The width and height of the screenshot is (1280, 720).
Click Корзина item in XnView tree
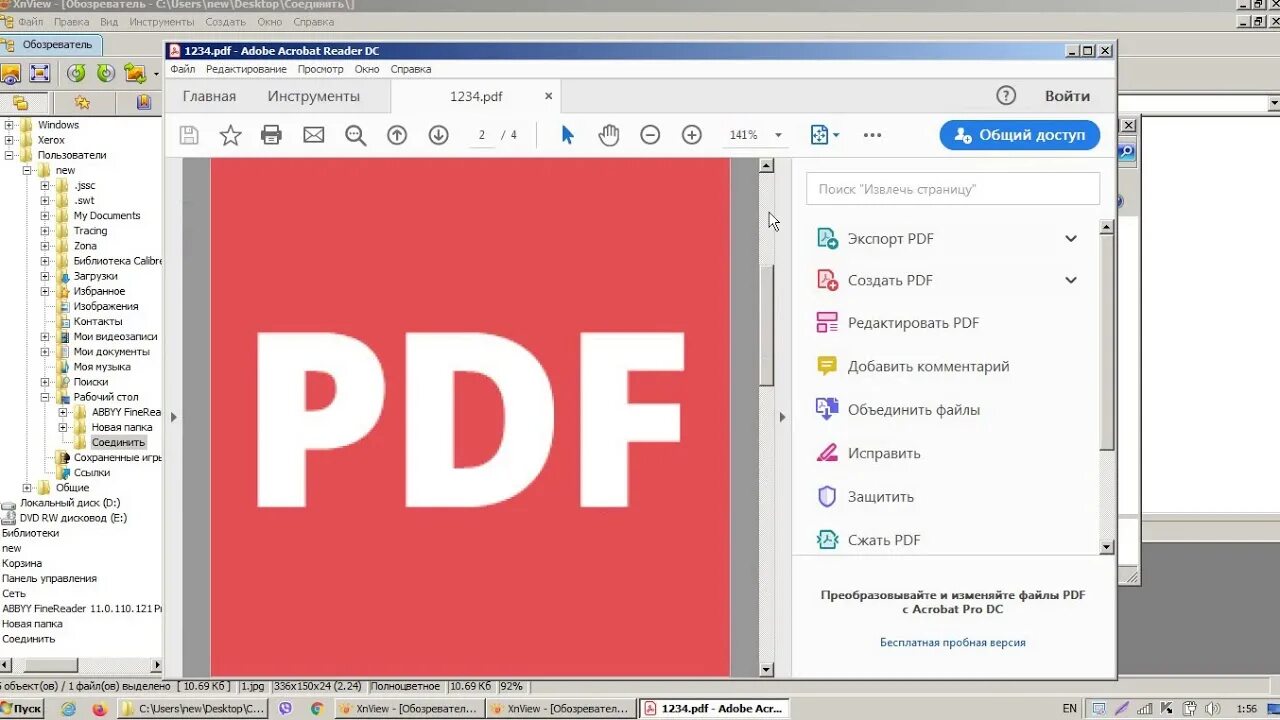[x=22, y=563]
